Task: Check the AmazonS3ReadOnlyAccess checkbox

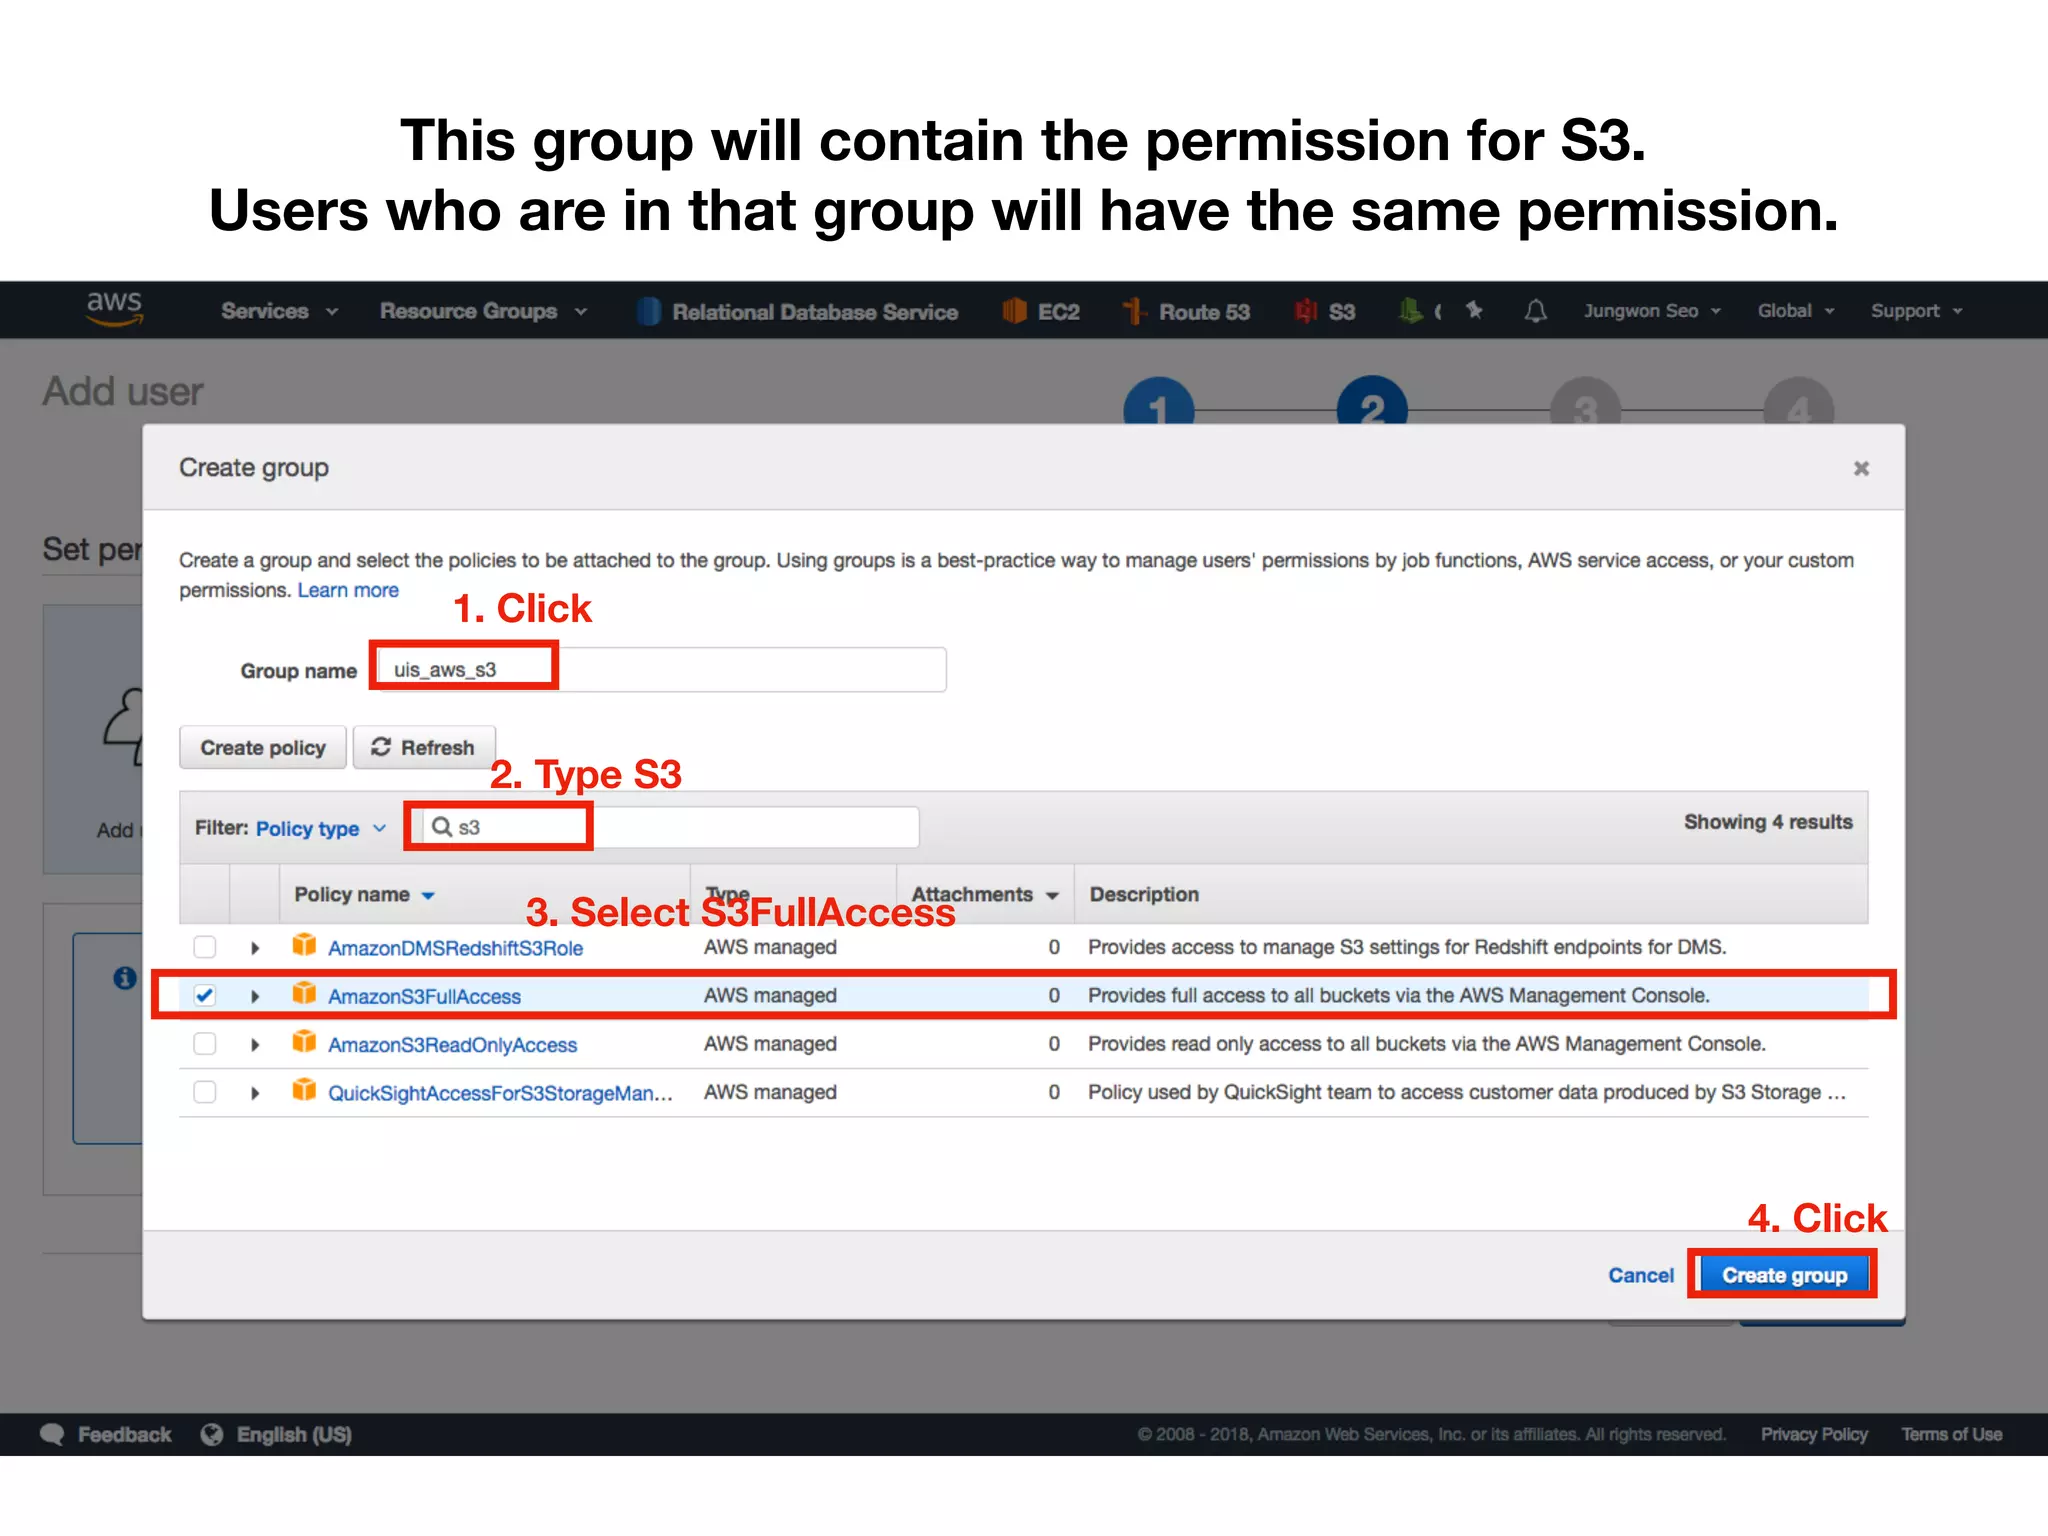Action: [x=205, y=1044]
